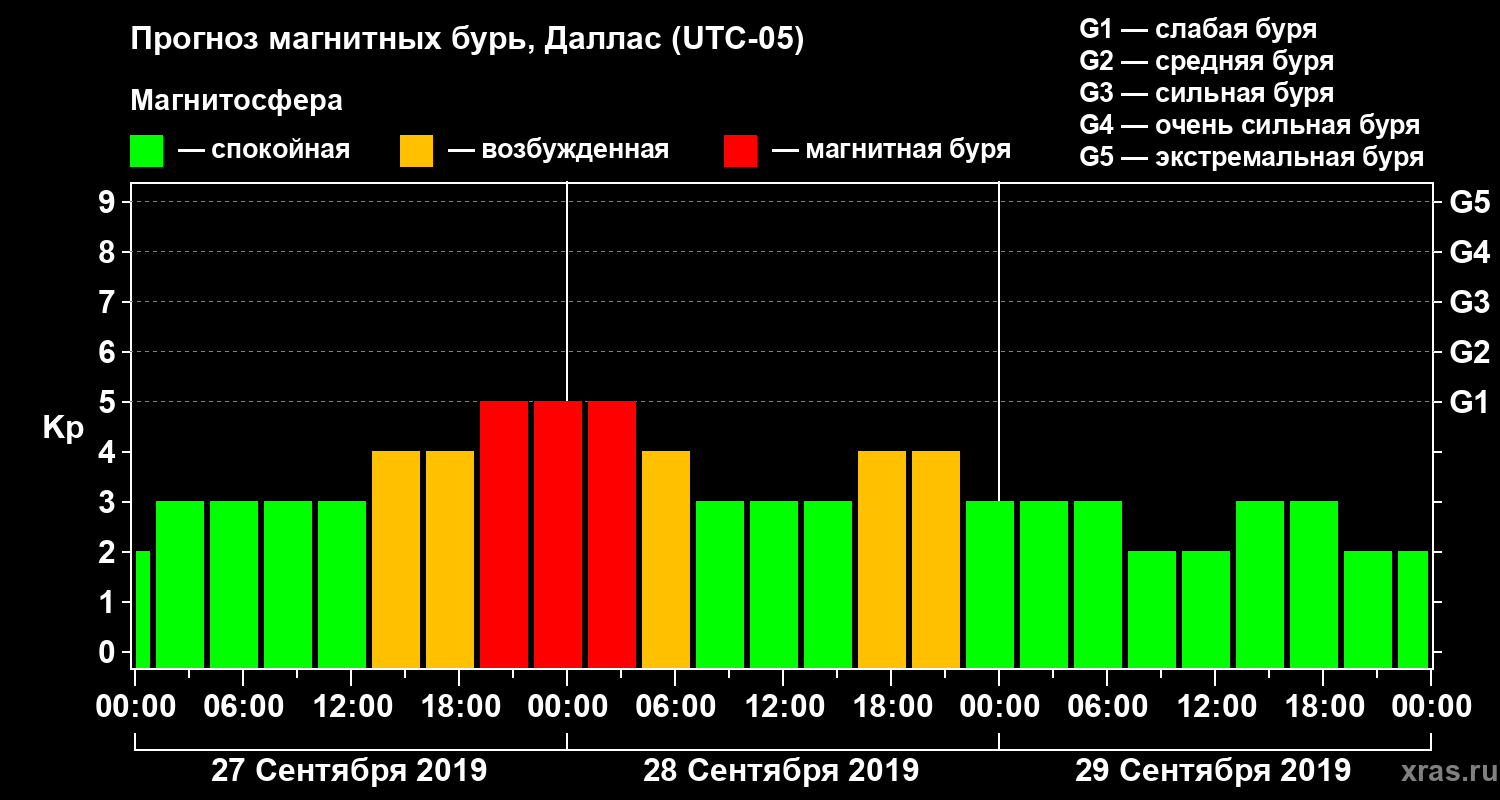Click the right-axis 'G1' tick label
The image size is (1500, 800).
(1469, 402)
